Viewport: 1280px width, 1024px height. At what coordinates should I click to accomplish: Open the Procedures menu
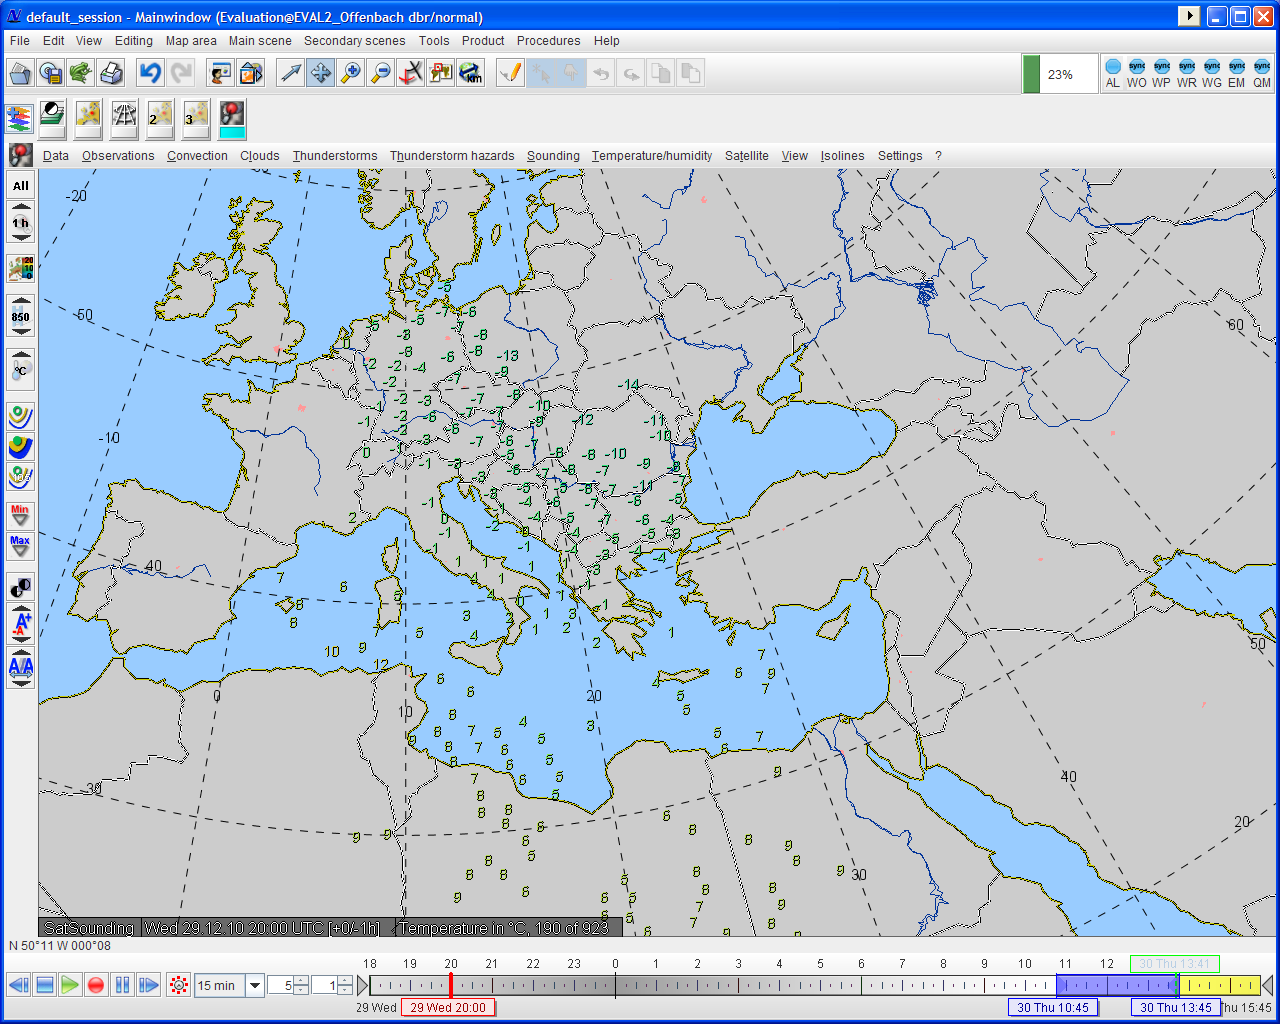[x=549, y=41]
